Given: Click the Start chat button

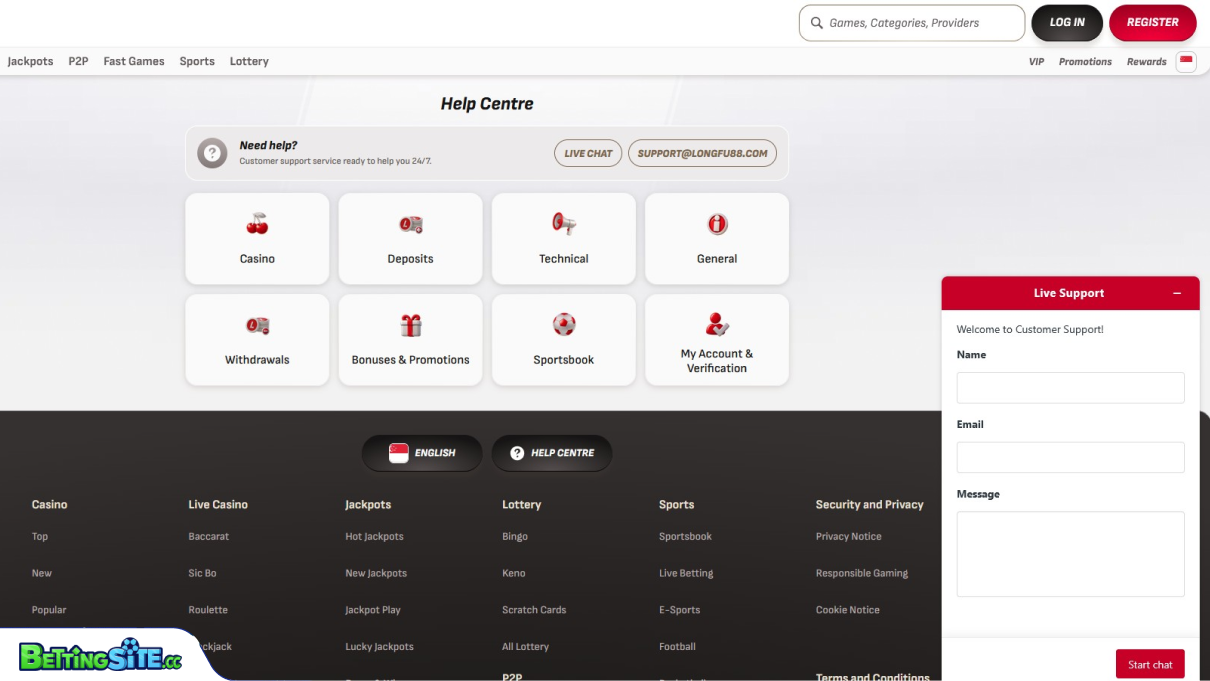Looking at the screenshot, I should point(1150,664).
